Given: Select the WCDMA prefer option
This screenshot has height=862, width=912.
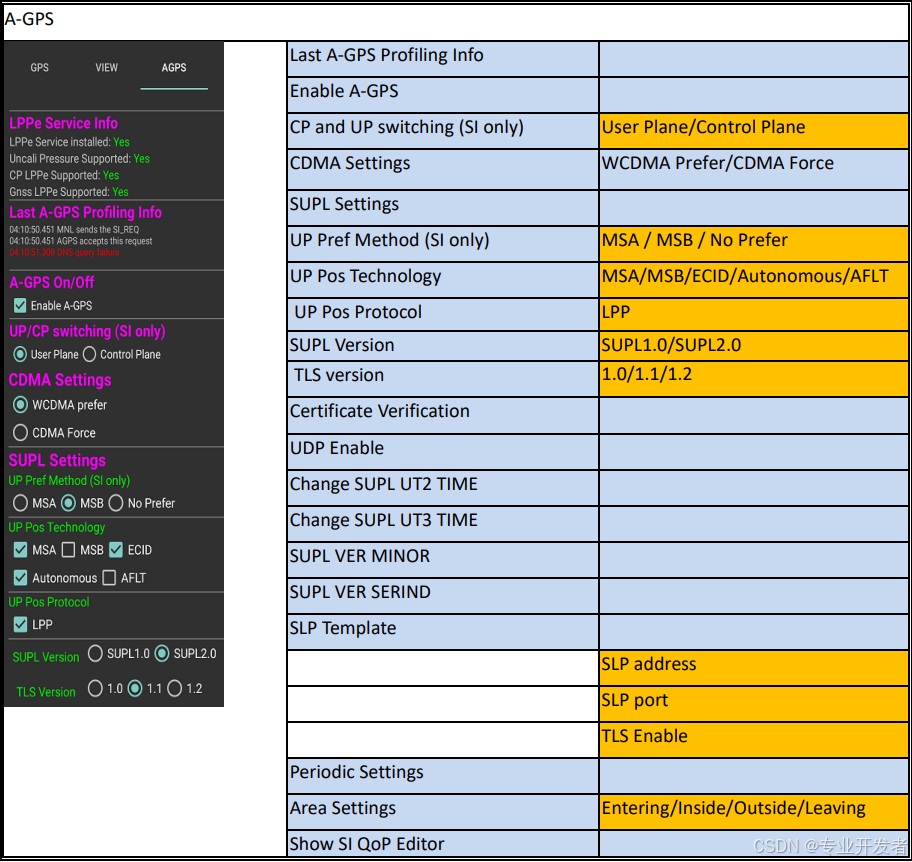Looking at the screenshot, I should tap(20, 405).
